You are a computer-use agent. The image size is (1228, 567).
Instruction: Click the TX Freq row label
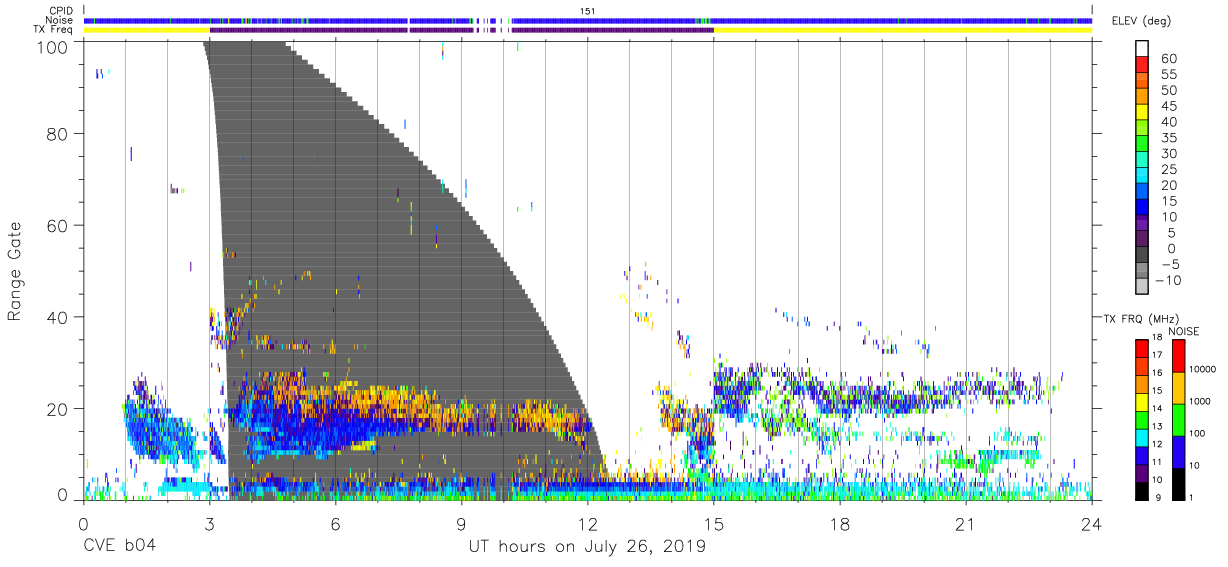click(x=55, y=30)
